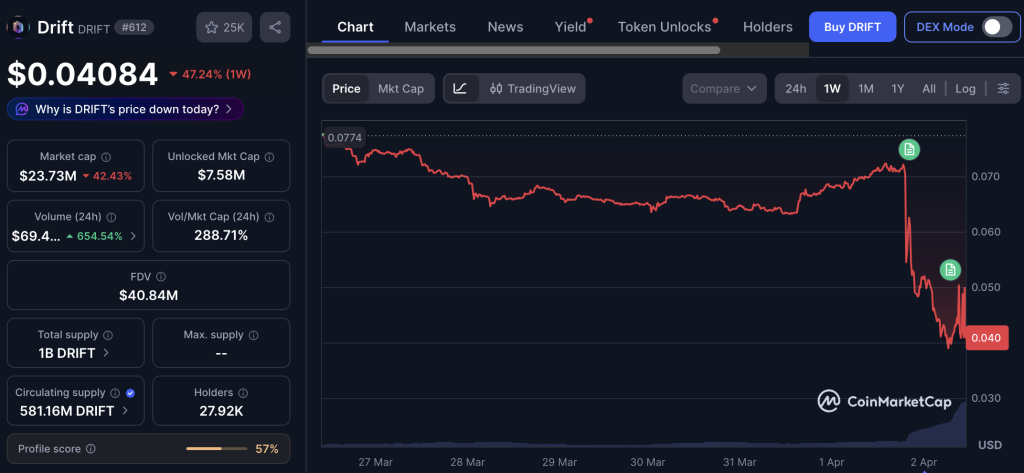1024x473 pixels.
Task: Add Drift to watchlist via star button
Action: coord(224,27)
